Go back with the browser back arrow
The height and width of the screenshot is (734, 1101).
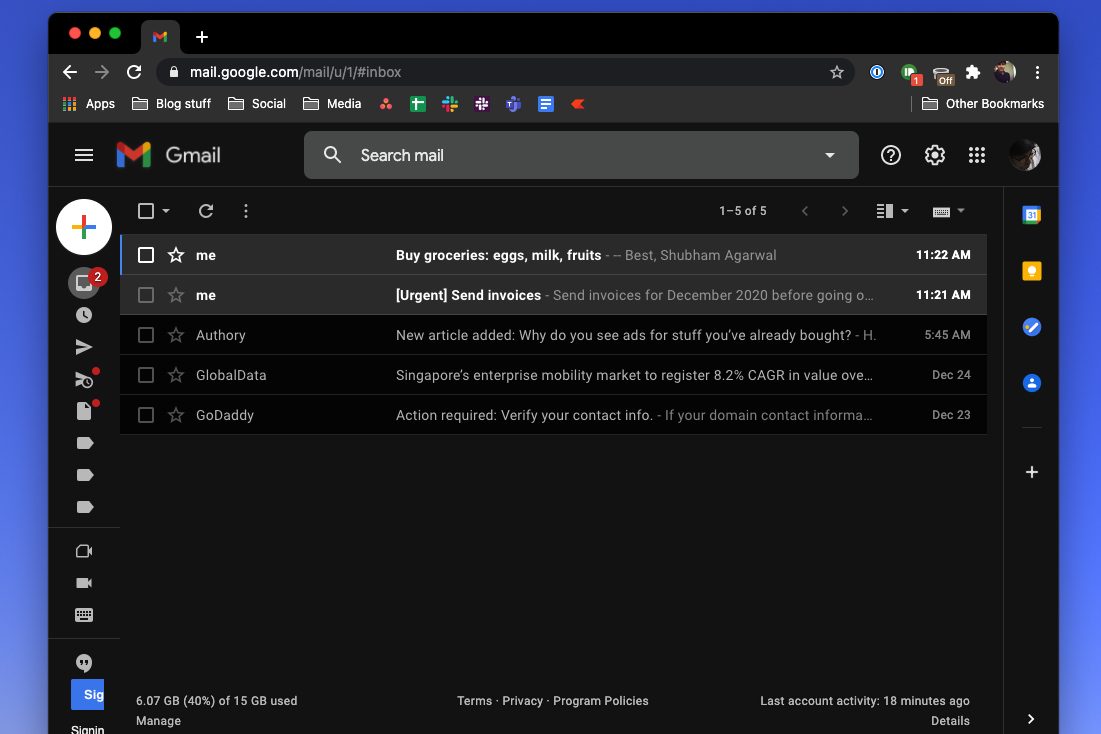pos(70,72)
